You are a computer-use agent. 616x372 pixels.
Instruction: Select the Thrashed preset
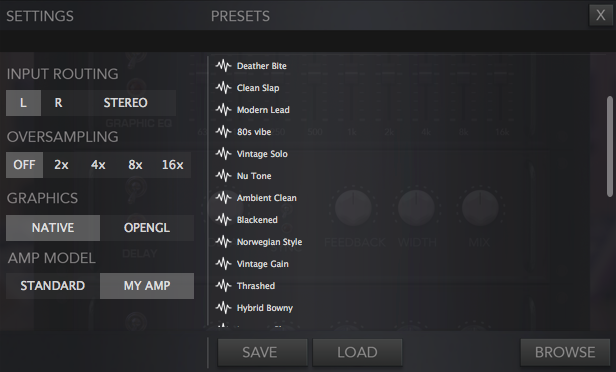coord(256,286)
